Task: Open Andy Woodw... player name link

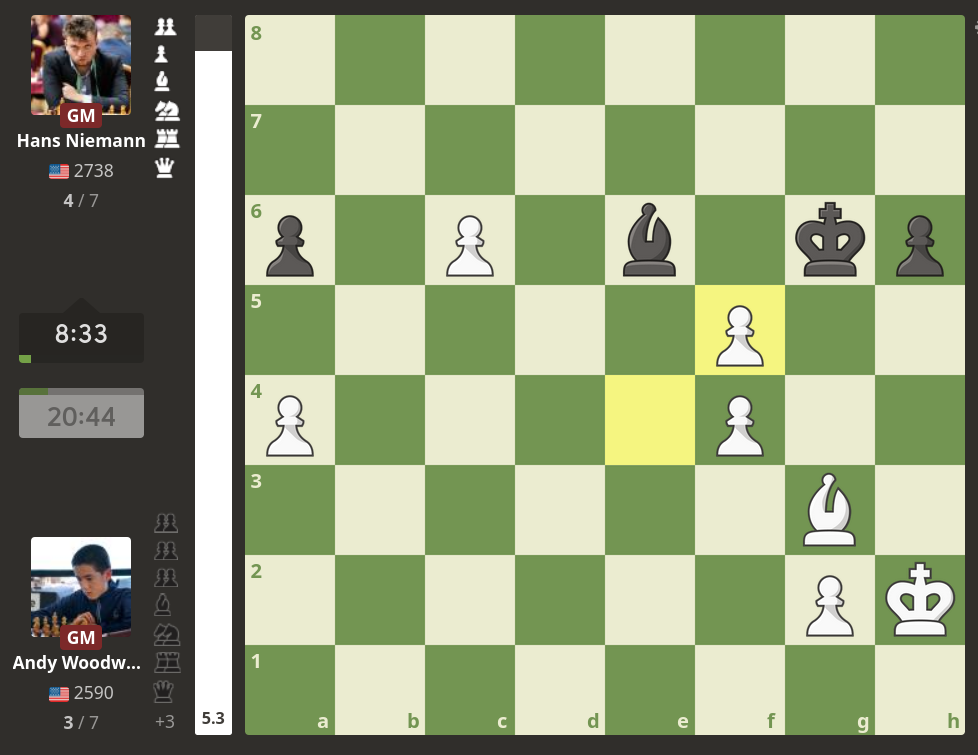Action: point(77,663)
